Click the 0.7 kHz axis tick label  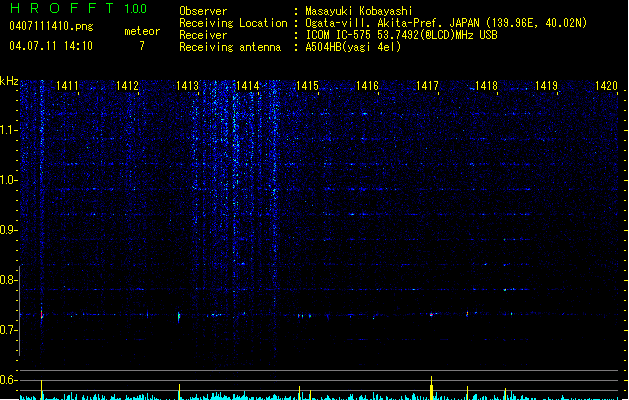pos(8,330)
